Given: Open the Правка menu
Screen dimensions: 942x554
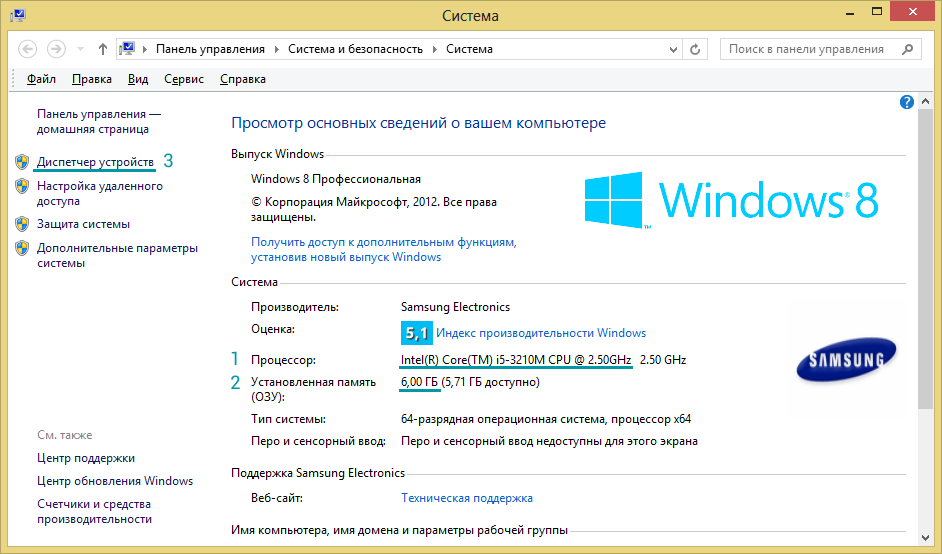Looking at the screenshot, I should [x=92, y=79].
